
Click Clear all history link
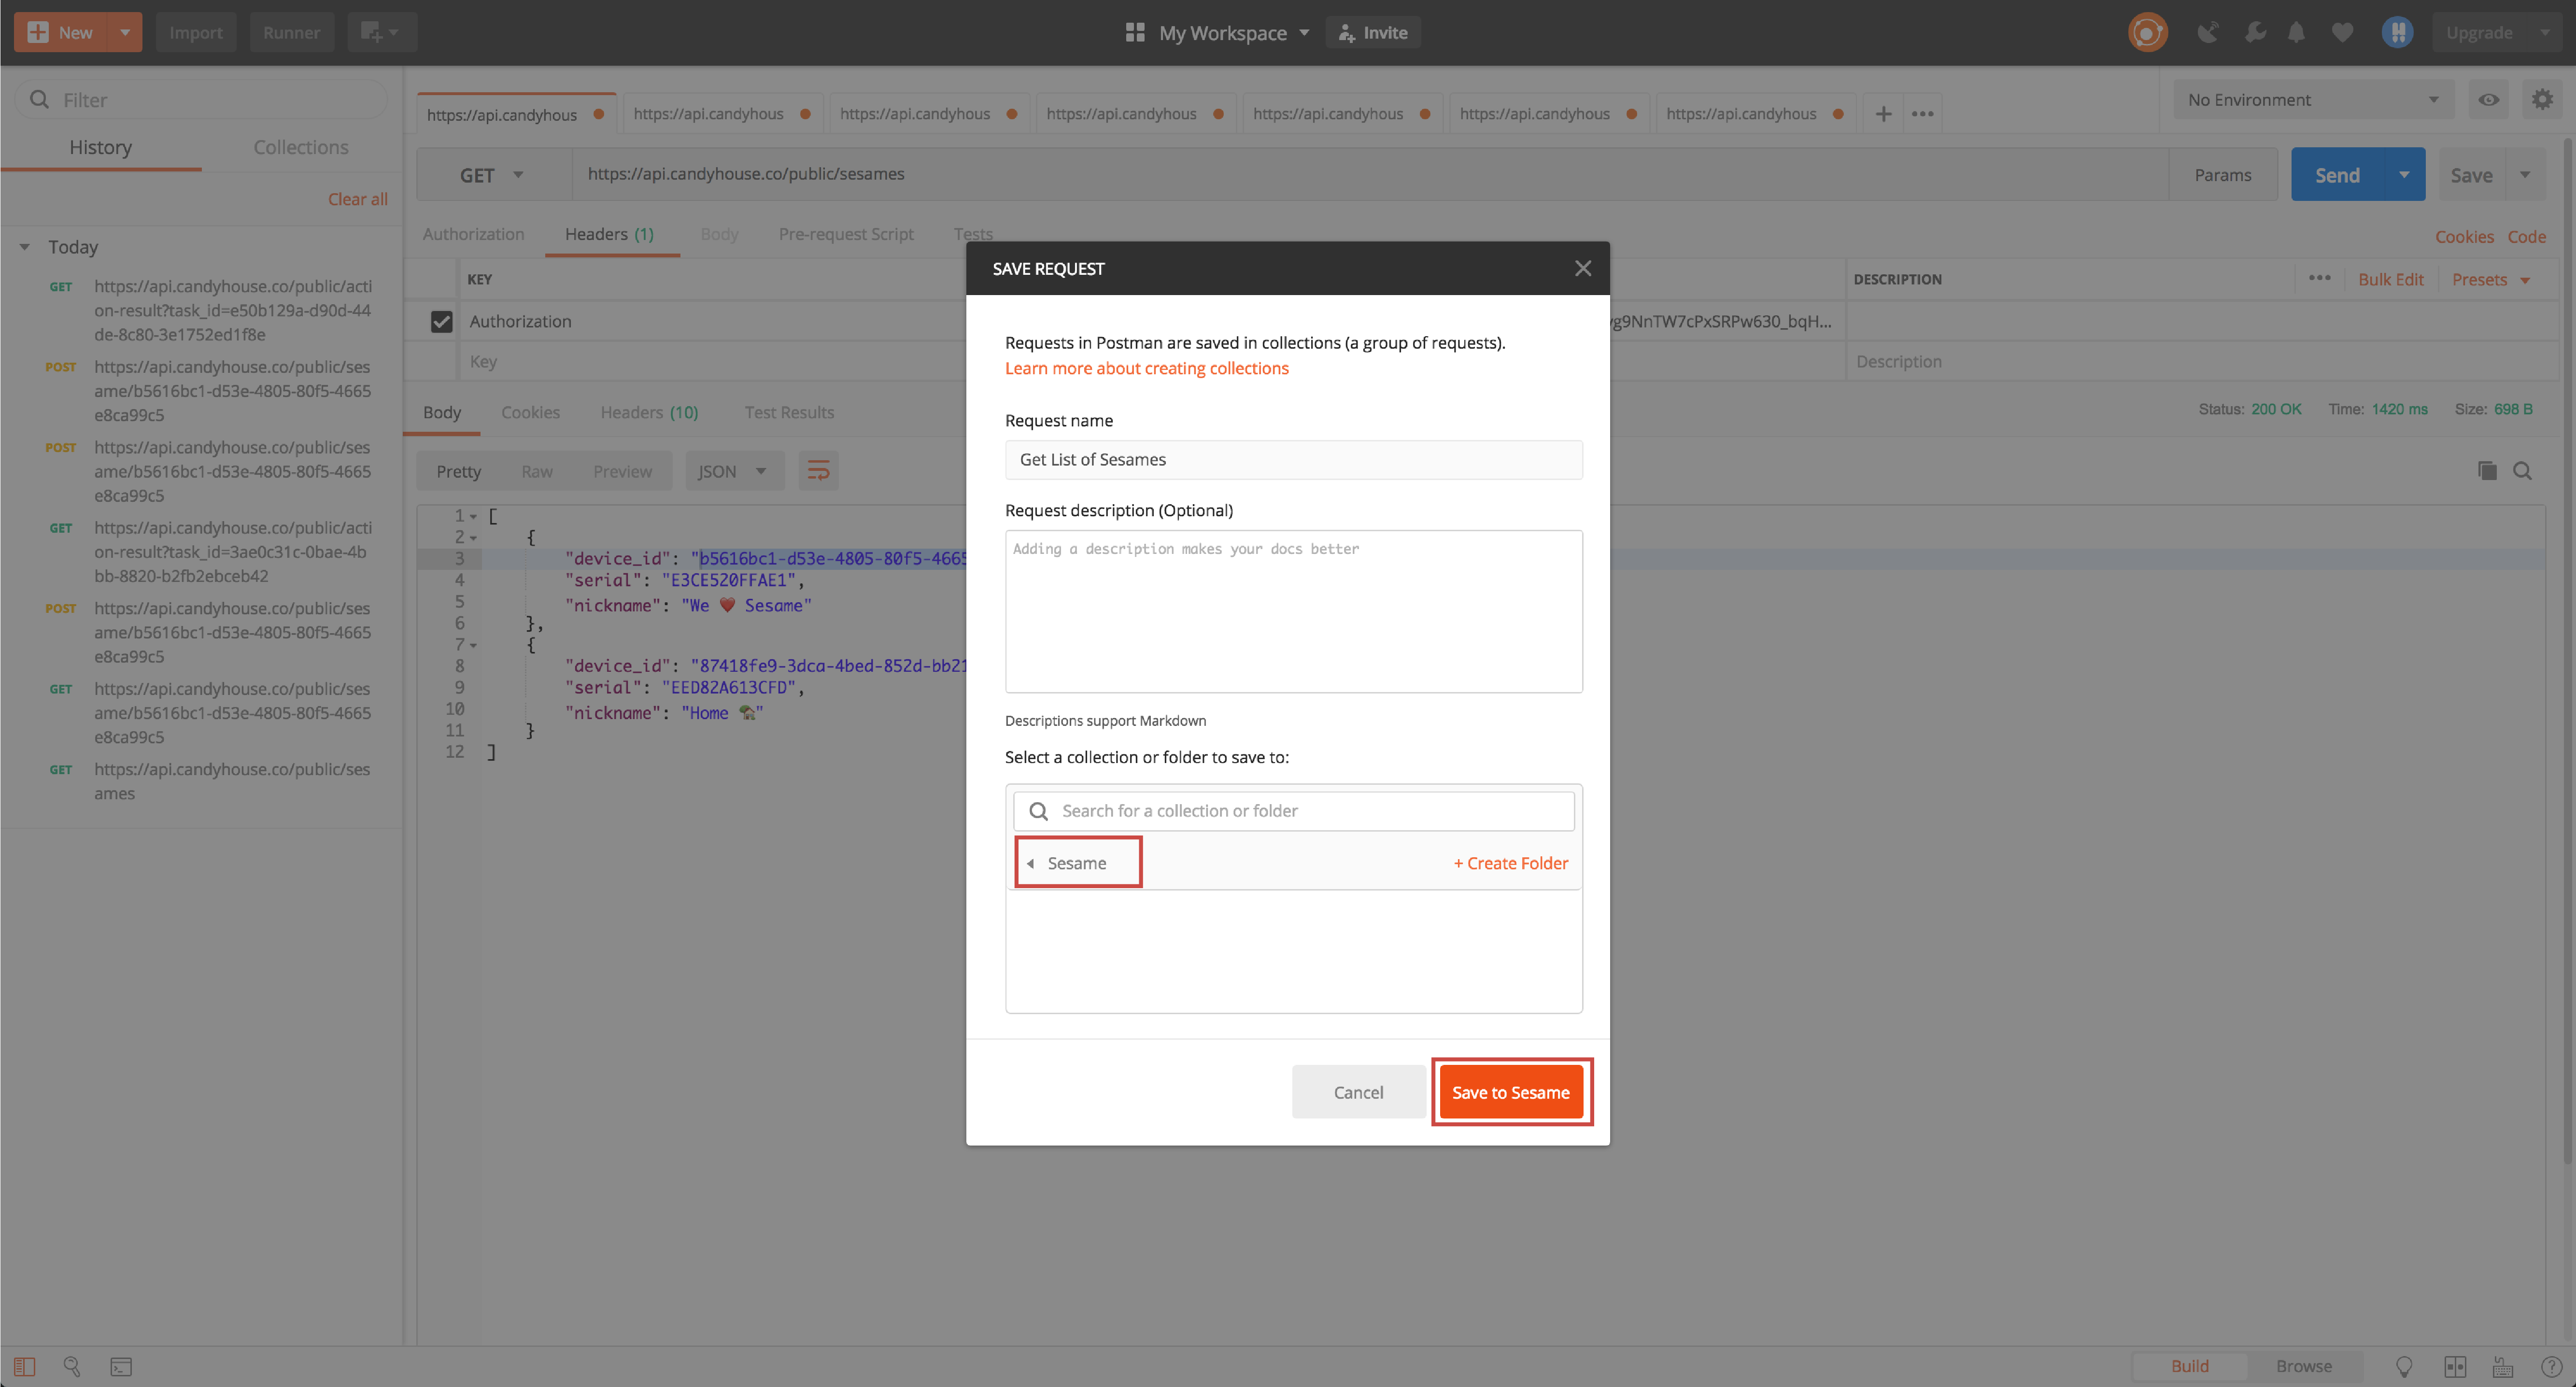click(x=357, y=199)
